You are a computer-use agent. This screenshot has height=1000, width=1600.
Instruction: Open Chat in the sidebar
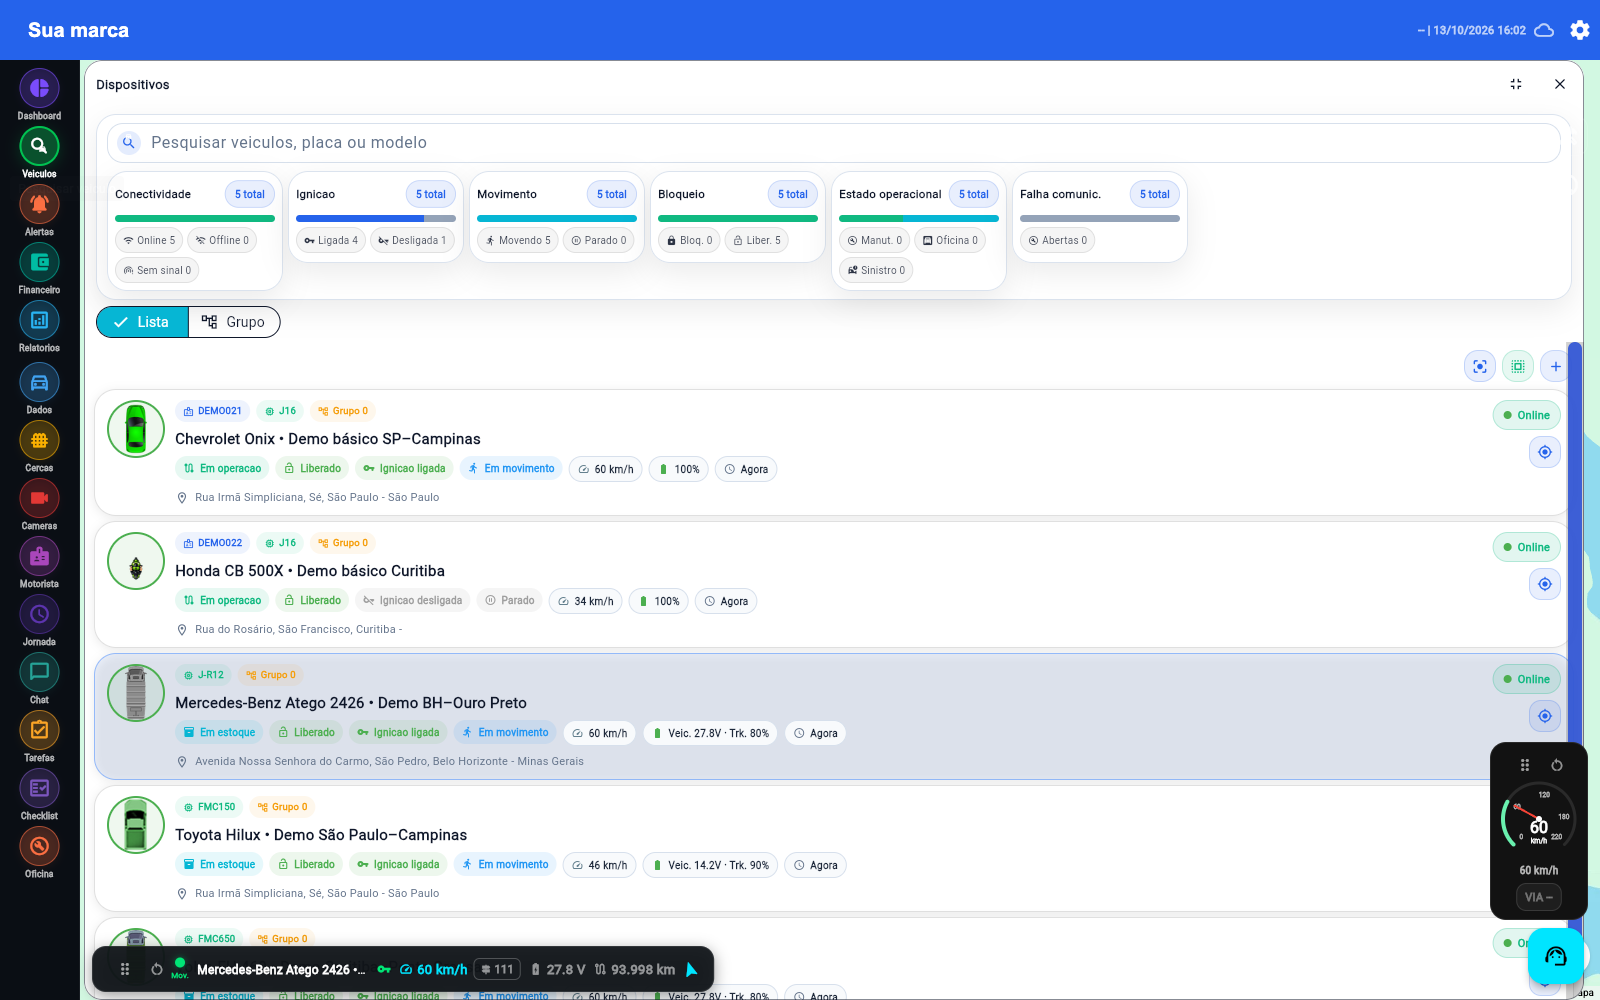[x=39, y=673]
